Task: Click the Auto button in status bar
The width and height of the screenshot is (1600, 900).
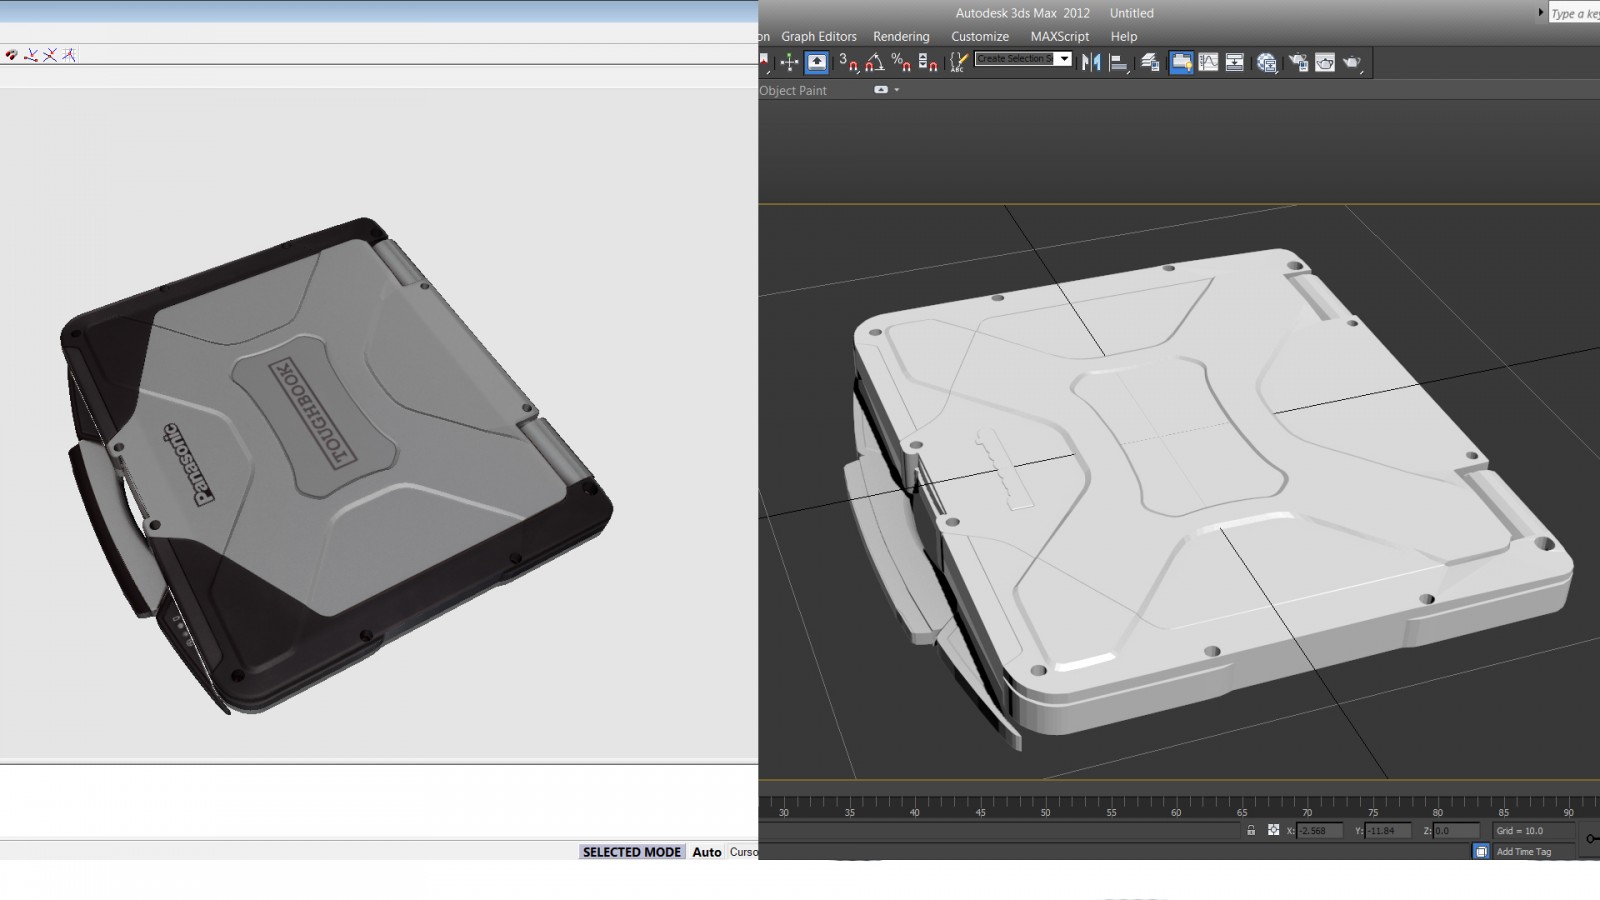Action: click(x=706, y=852)
